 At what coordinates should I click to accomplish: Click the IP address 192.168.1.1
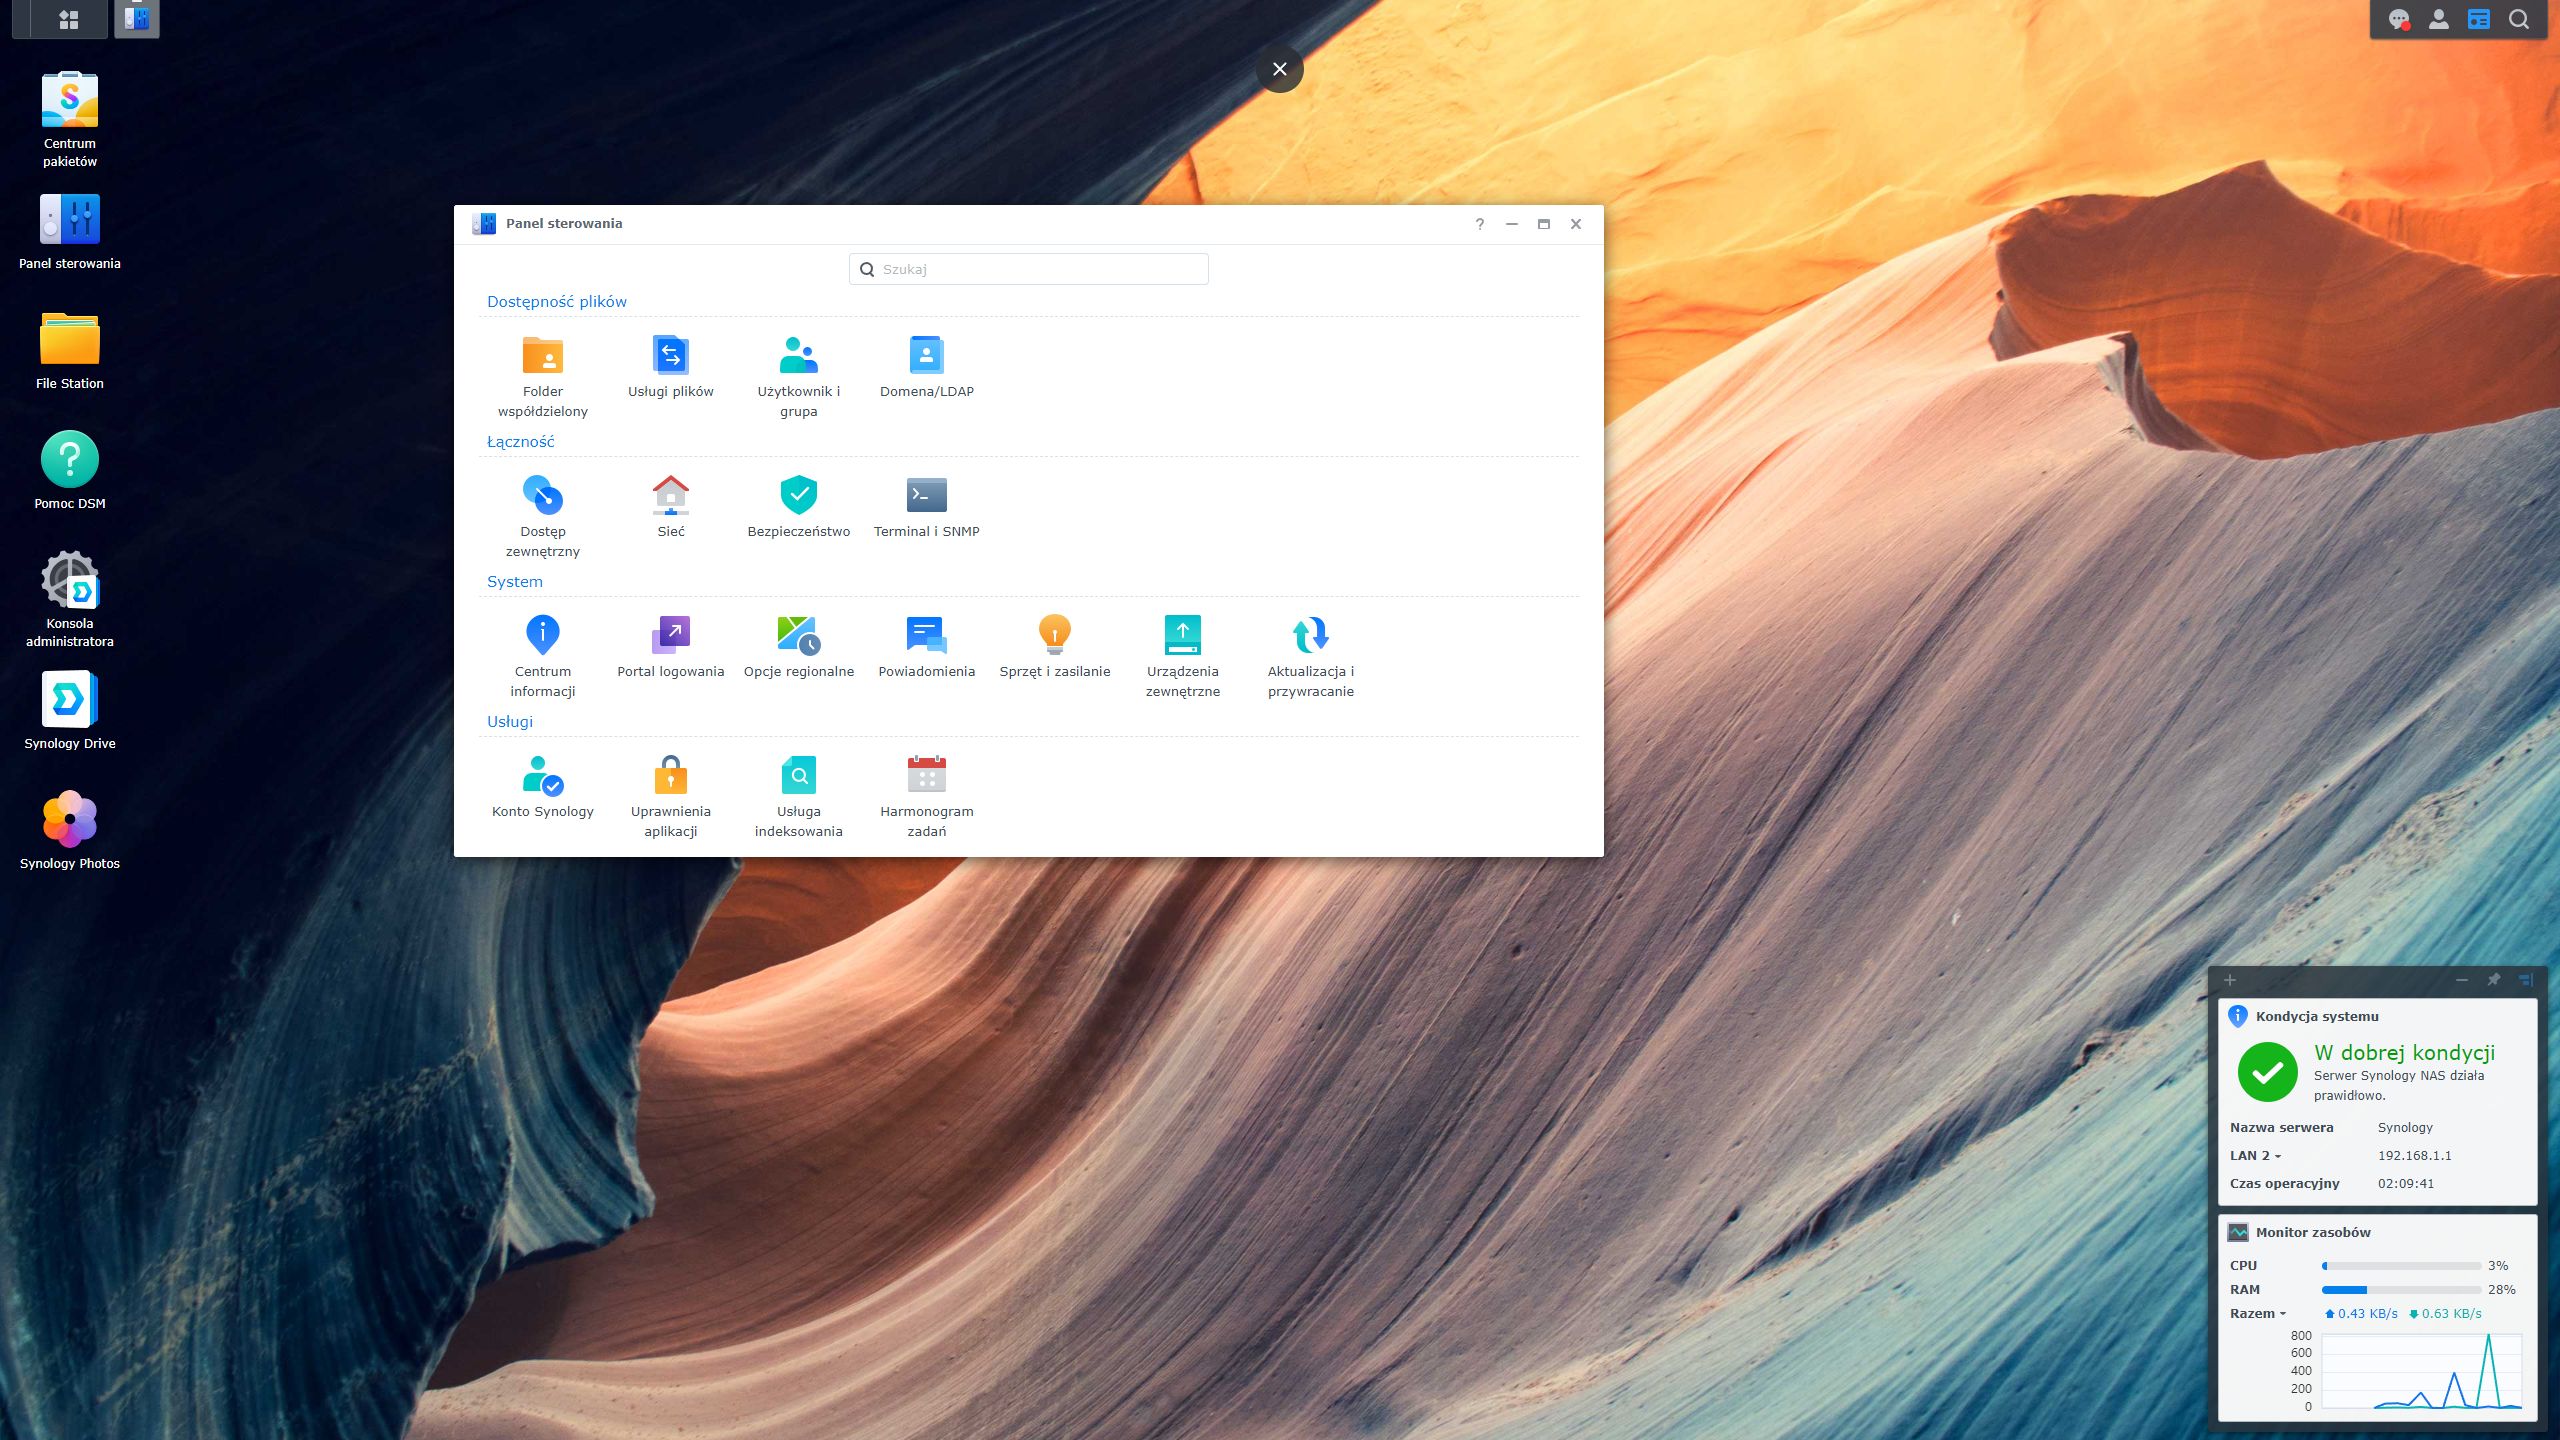coord(2415,1155)
